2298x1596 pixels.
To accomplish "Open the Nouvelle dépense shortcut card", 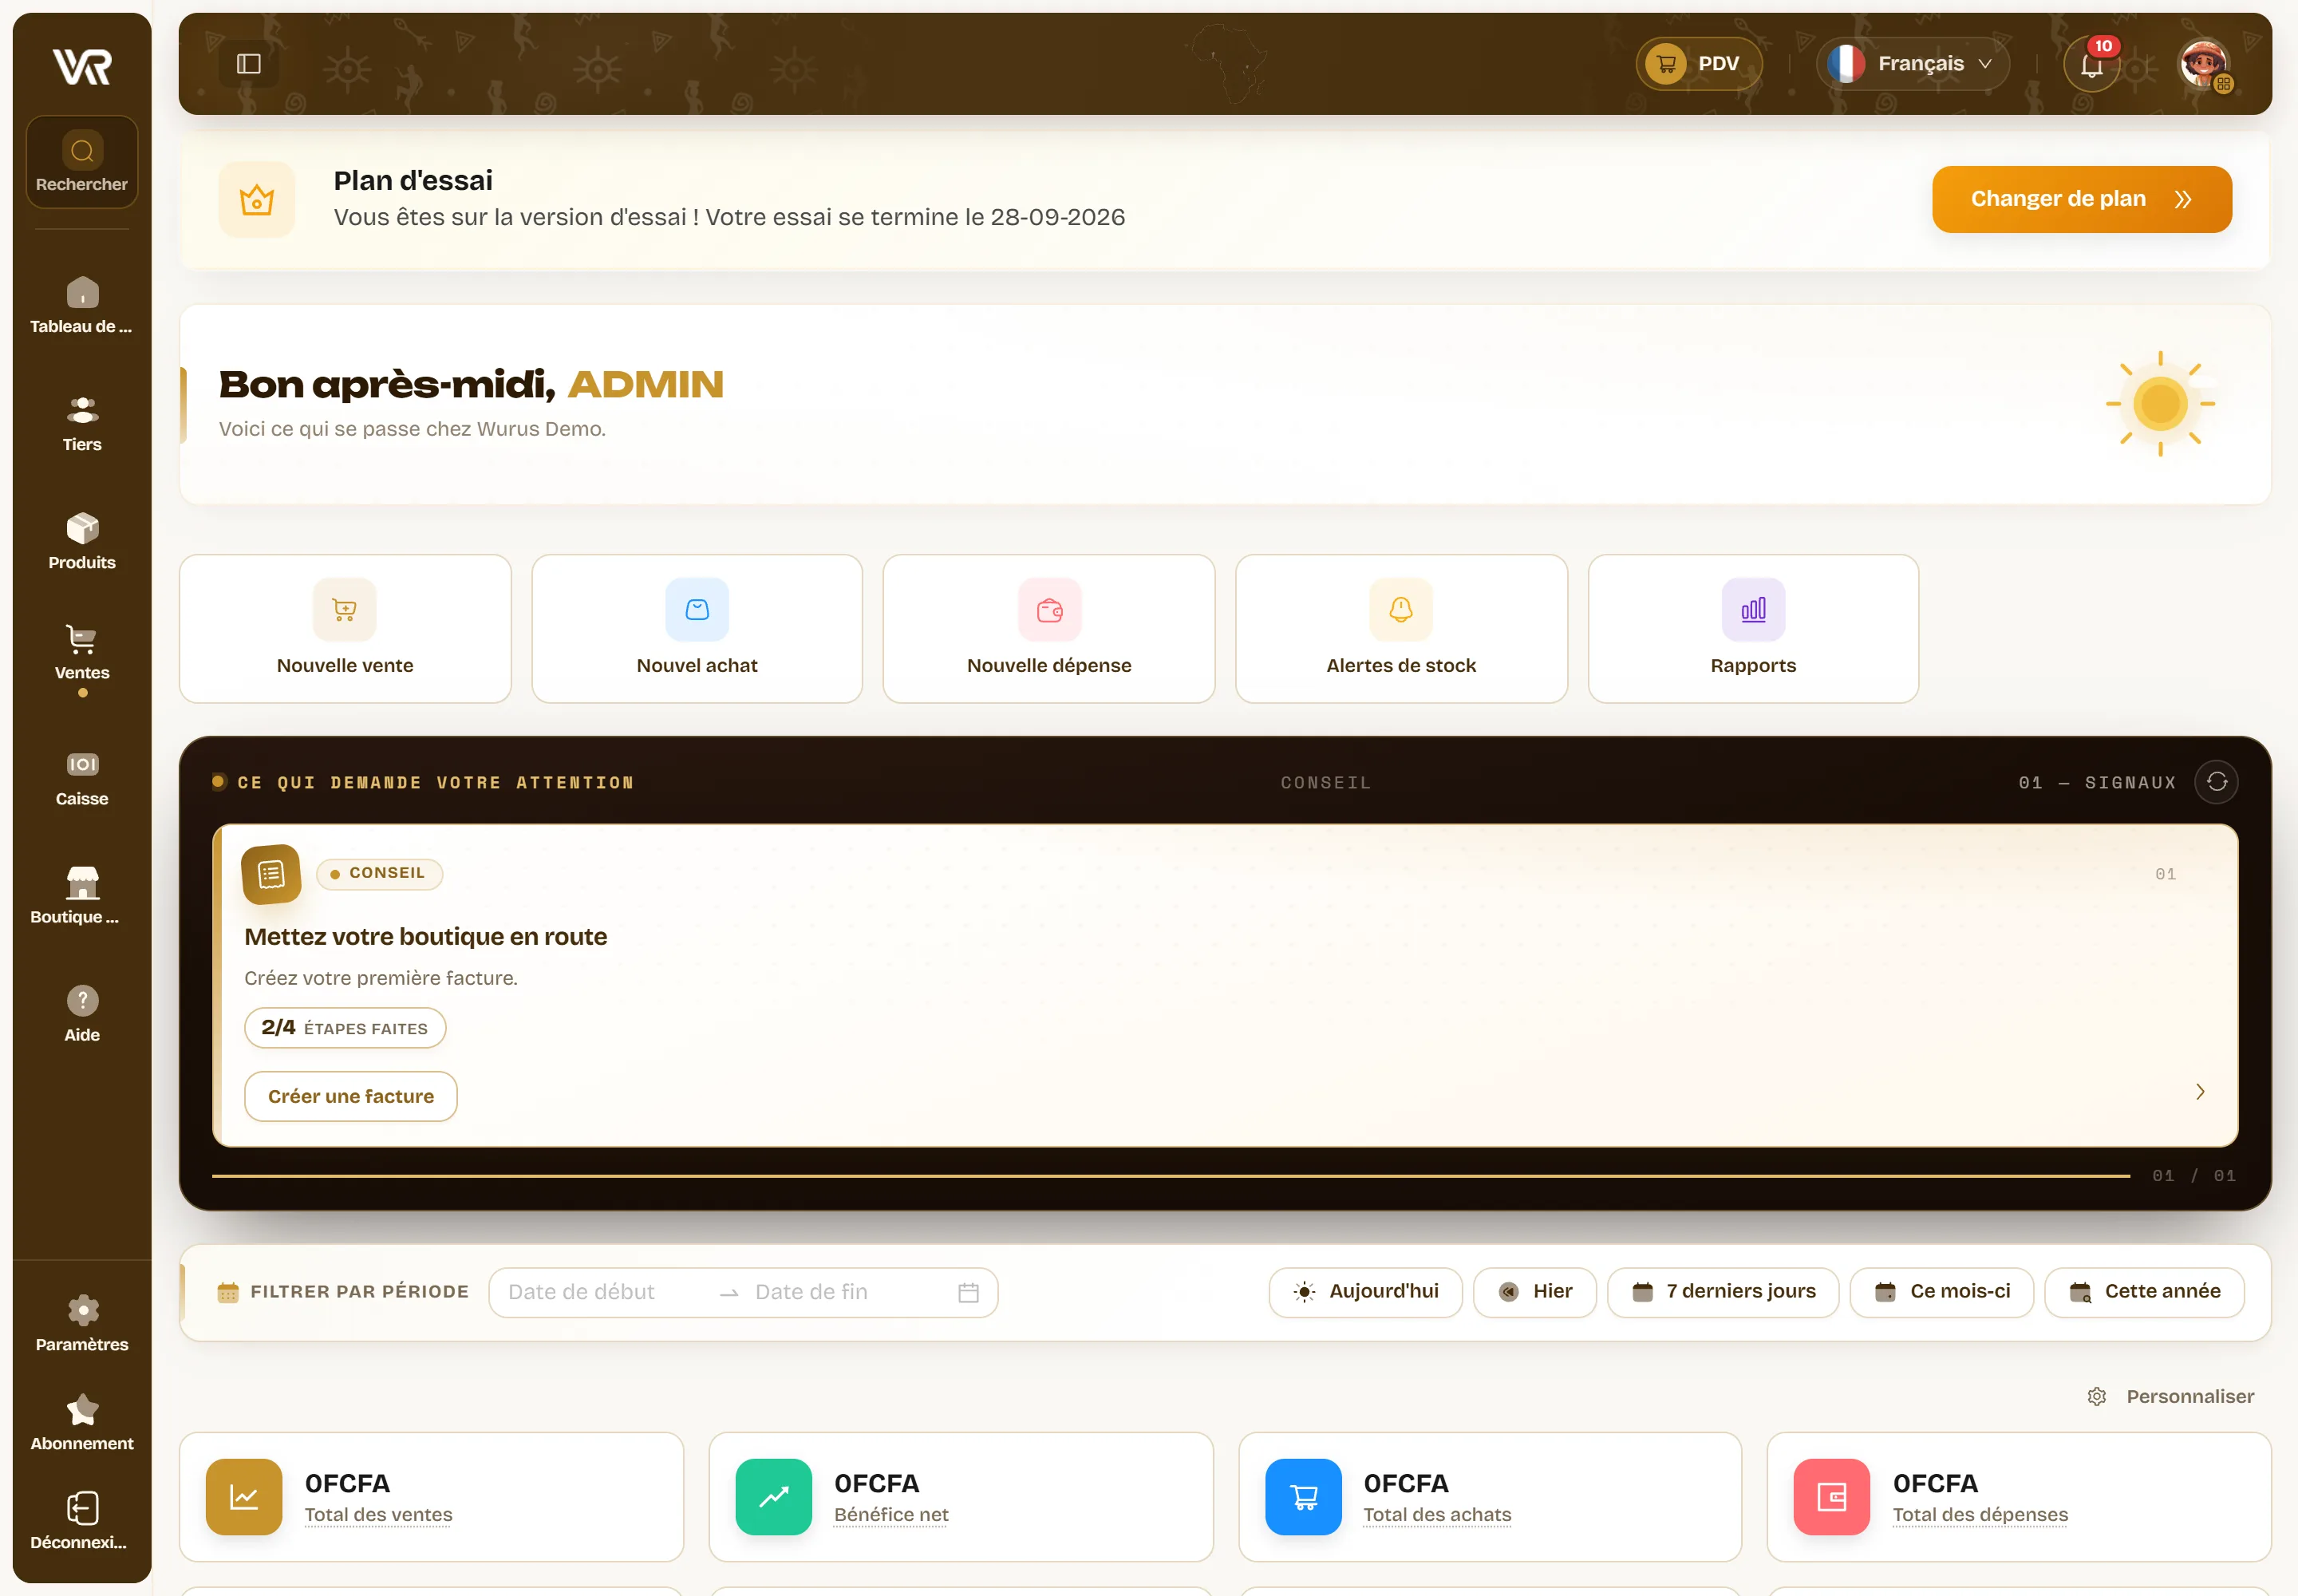I will [x=1049, y=629].
